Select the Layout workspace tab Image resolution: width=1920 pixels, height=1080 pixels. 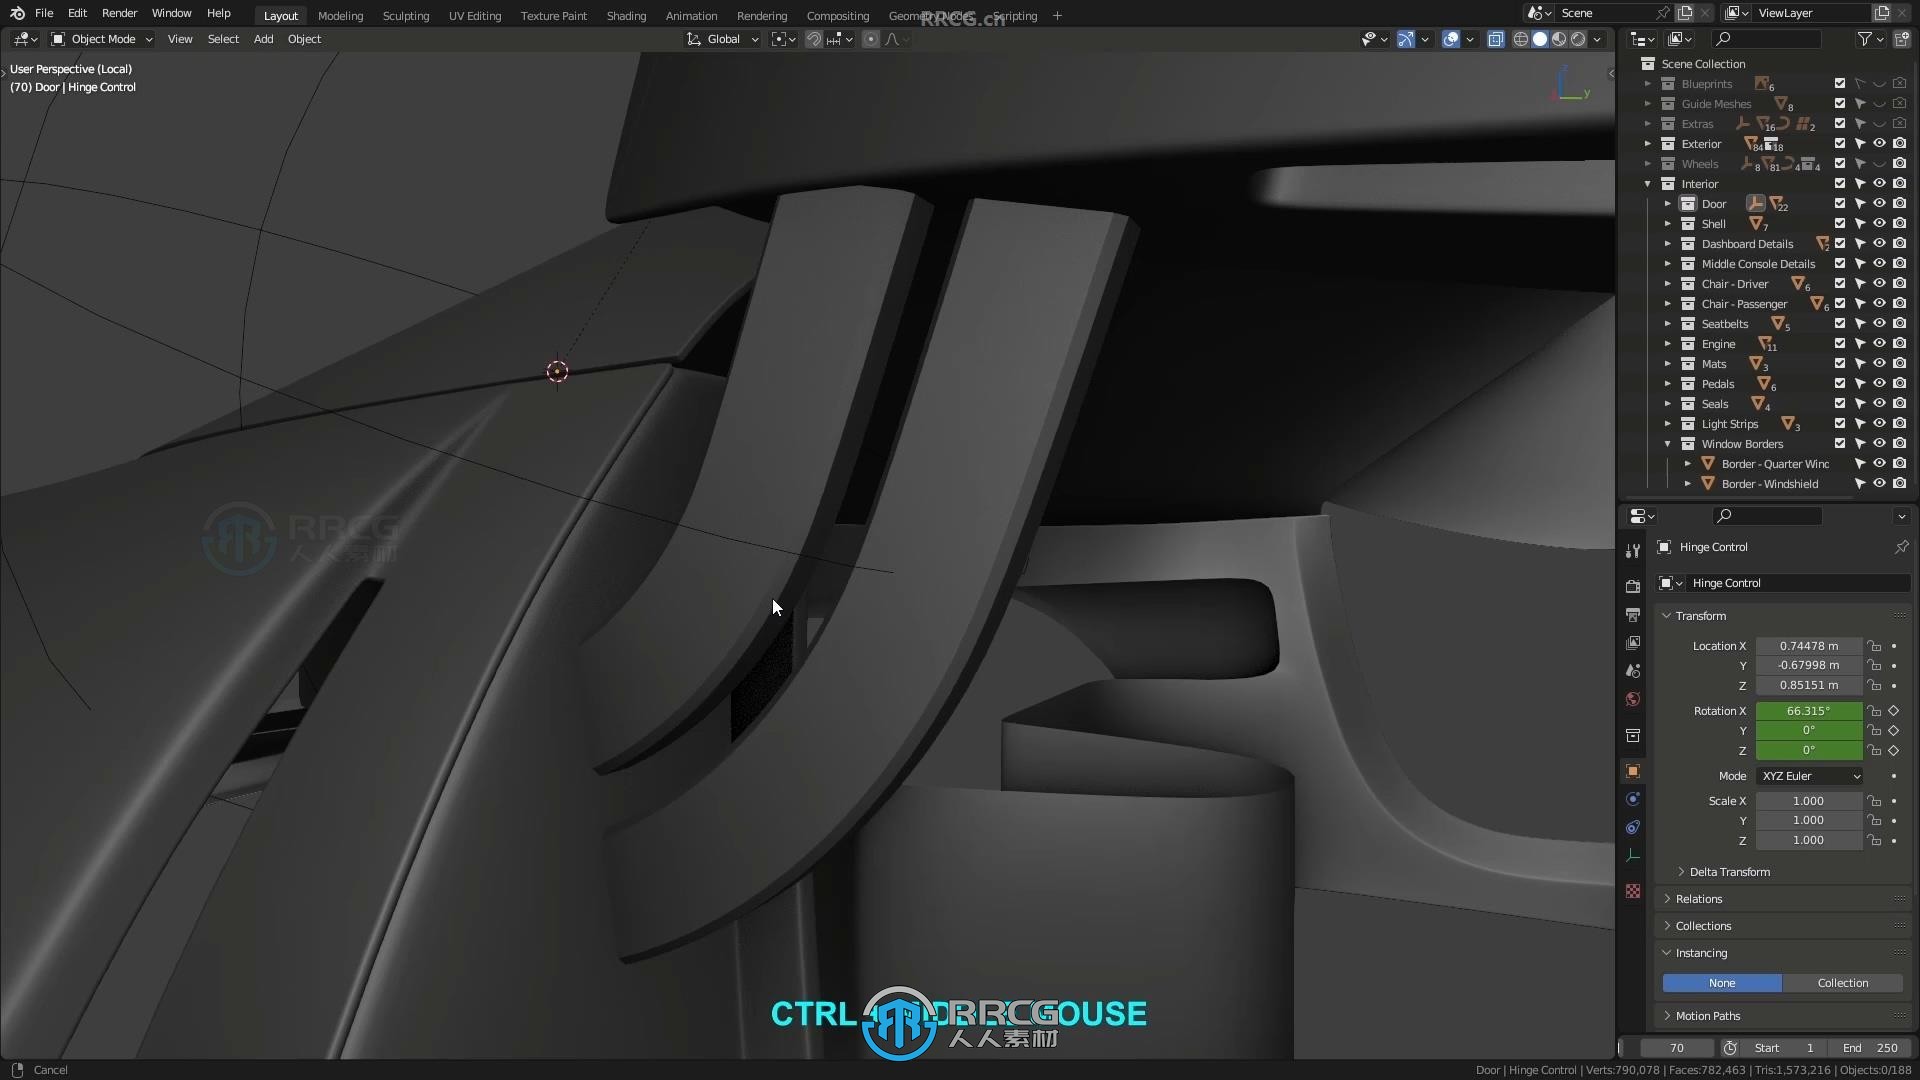(x=281, y=16)
